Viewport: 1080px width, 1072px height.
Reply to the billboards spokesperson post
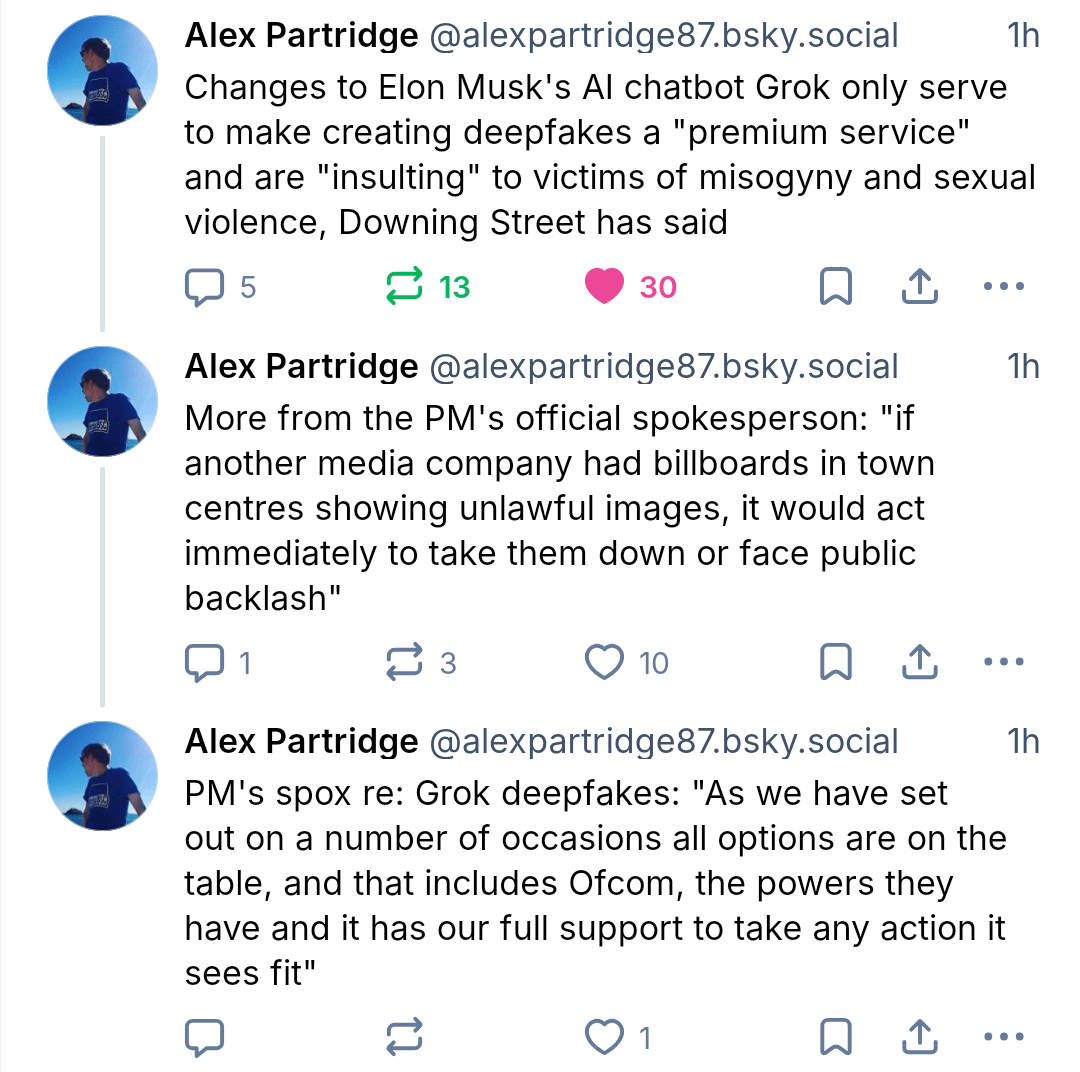[x=205, y=663]
